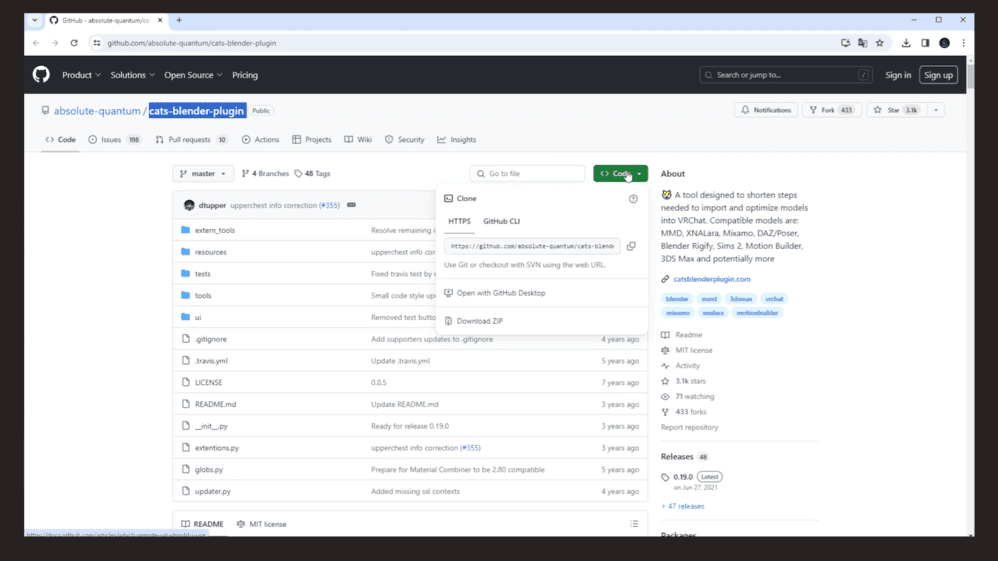Reload the page with browser refresh icon

(x=74, y=43)
